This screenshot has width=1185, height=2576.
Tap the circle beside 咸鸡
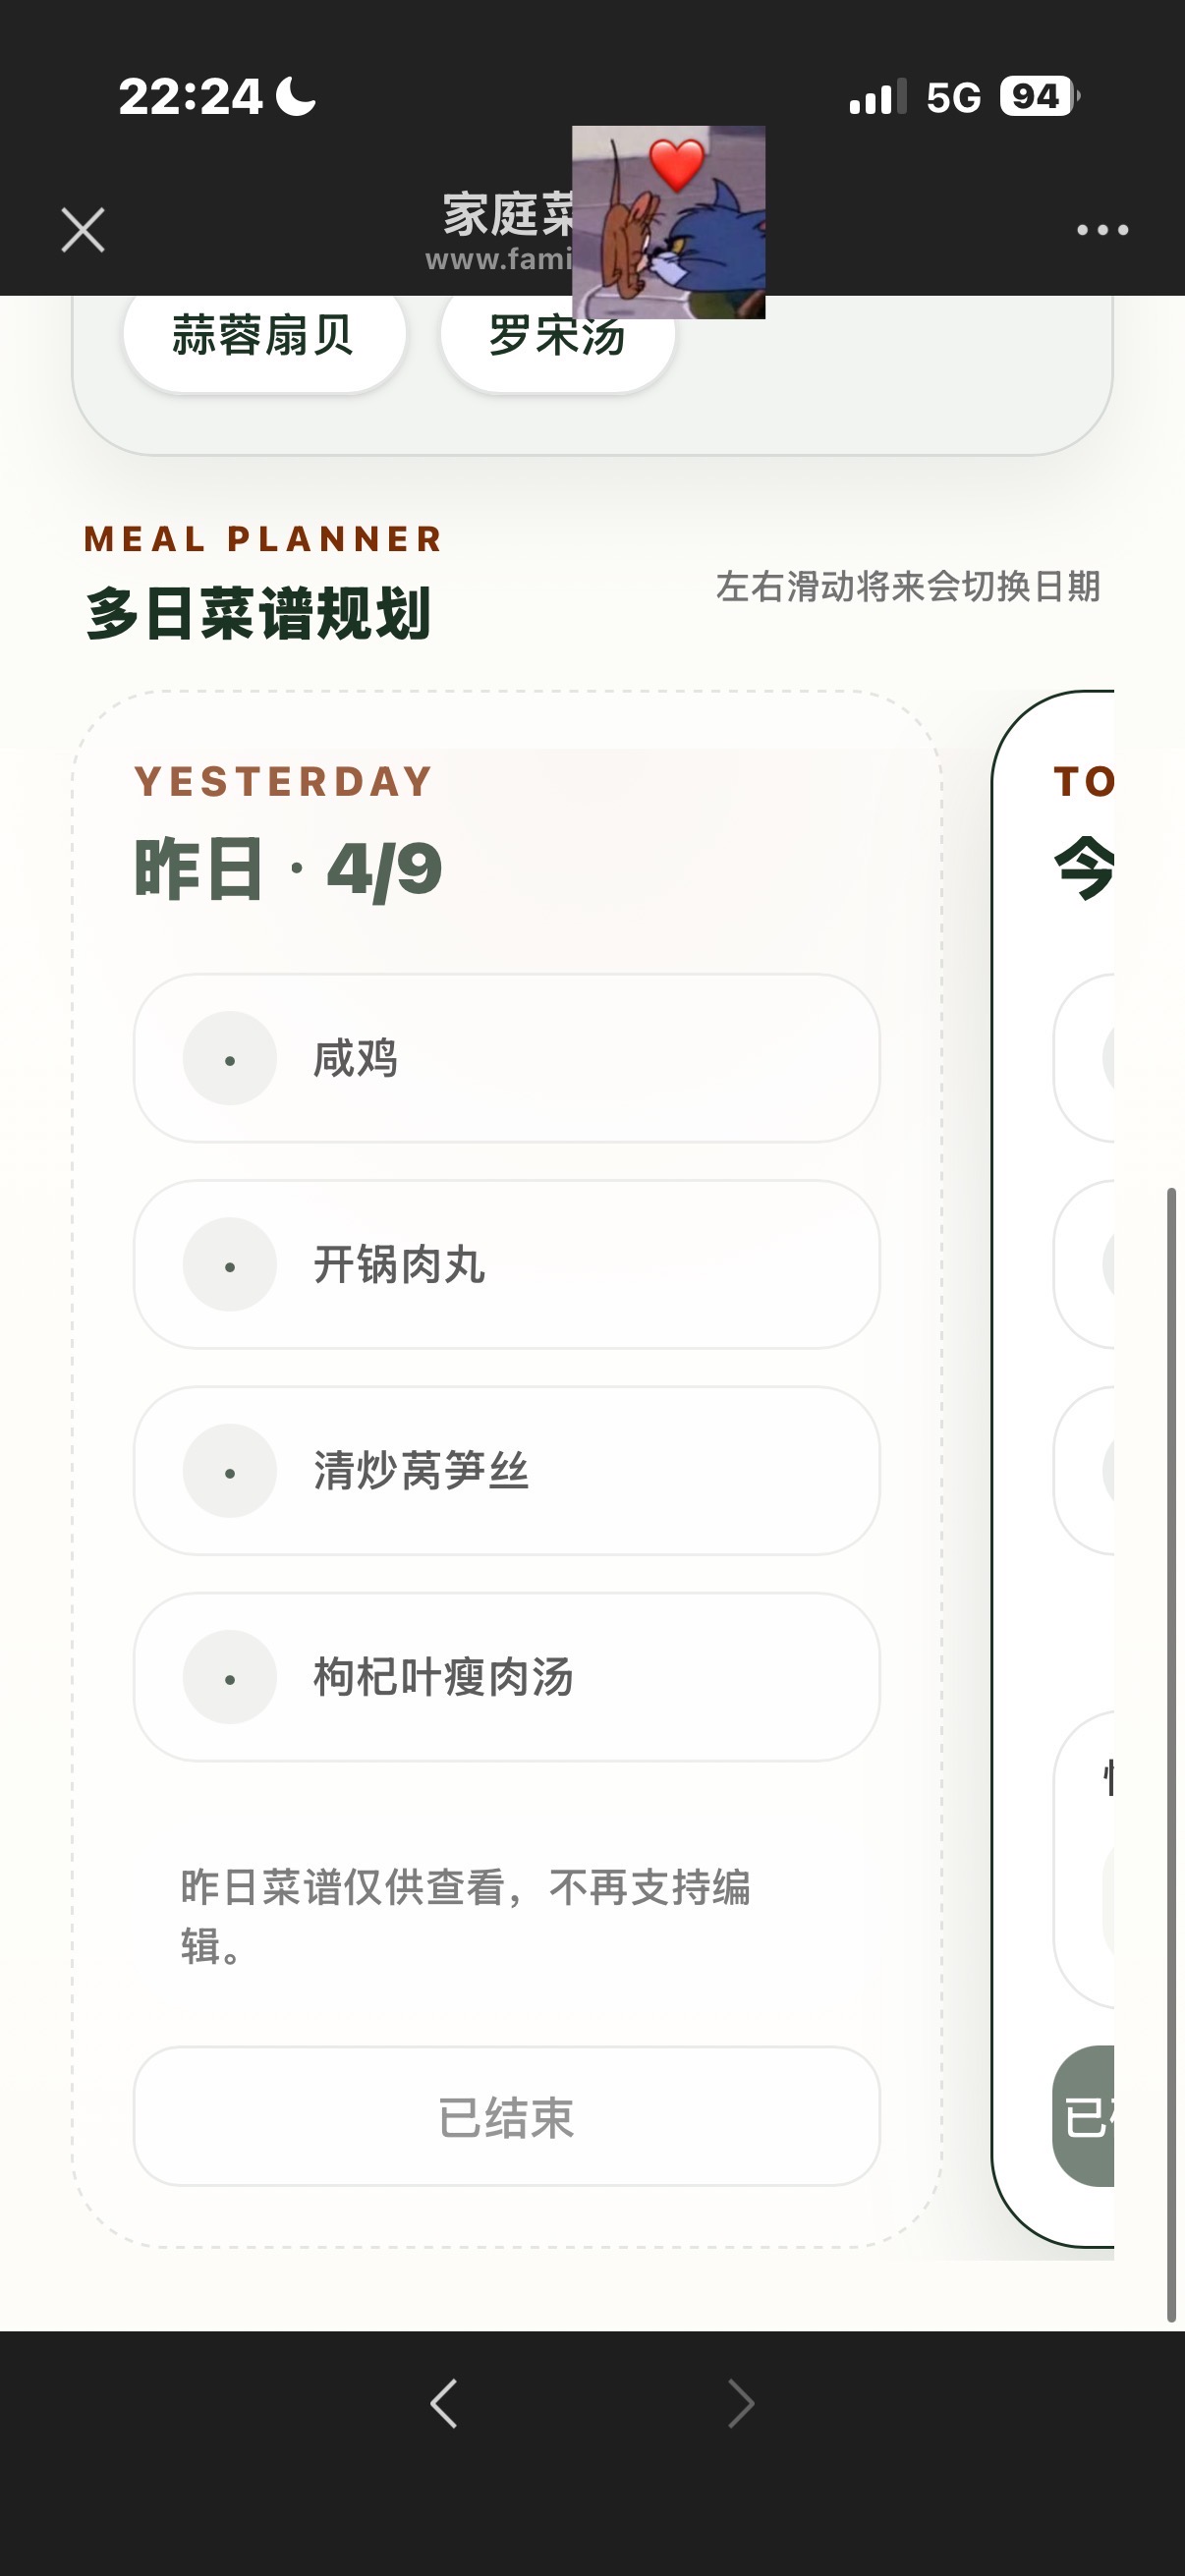(230, 1059)
